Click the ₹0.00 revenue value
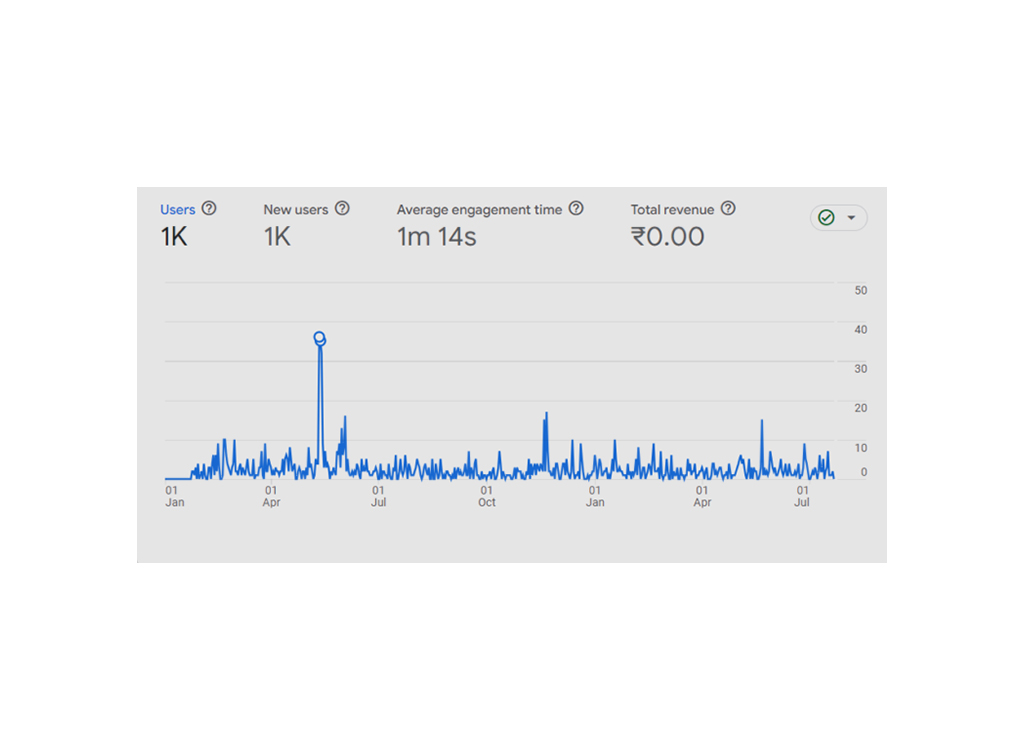This screenshot has width=1024, height=750. (668, 237)
